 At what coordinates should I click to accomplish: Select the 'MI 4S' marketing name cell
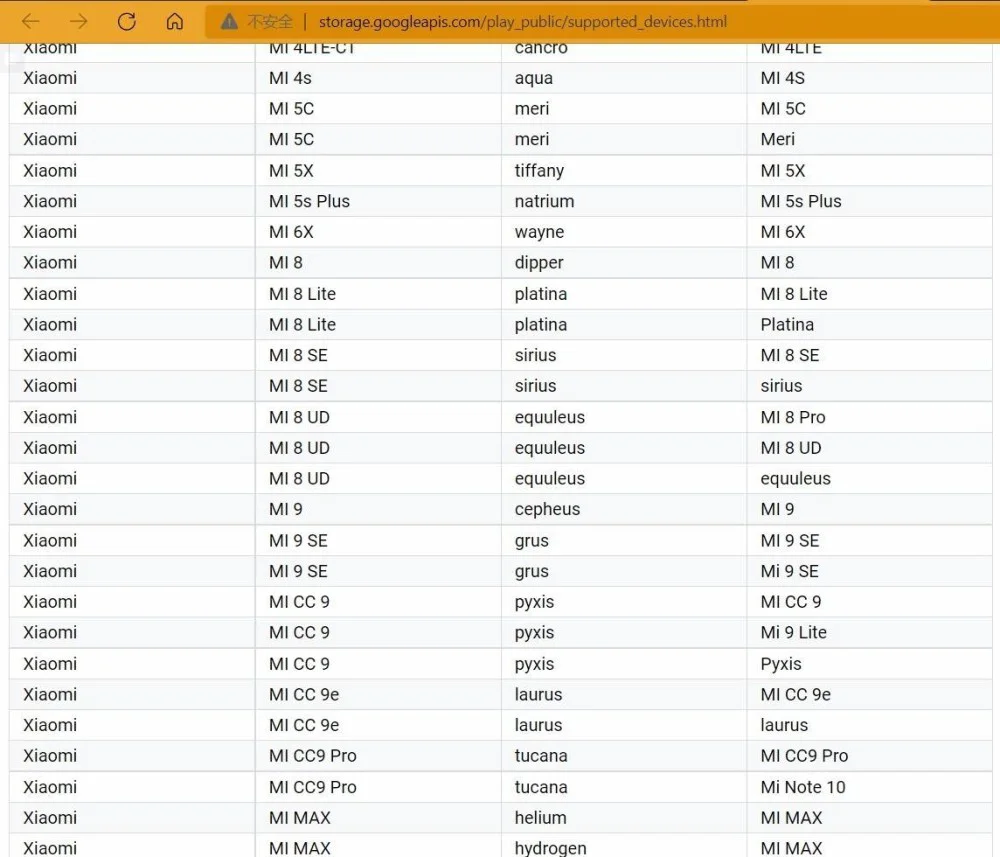coord(869,78)
